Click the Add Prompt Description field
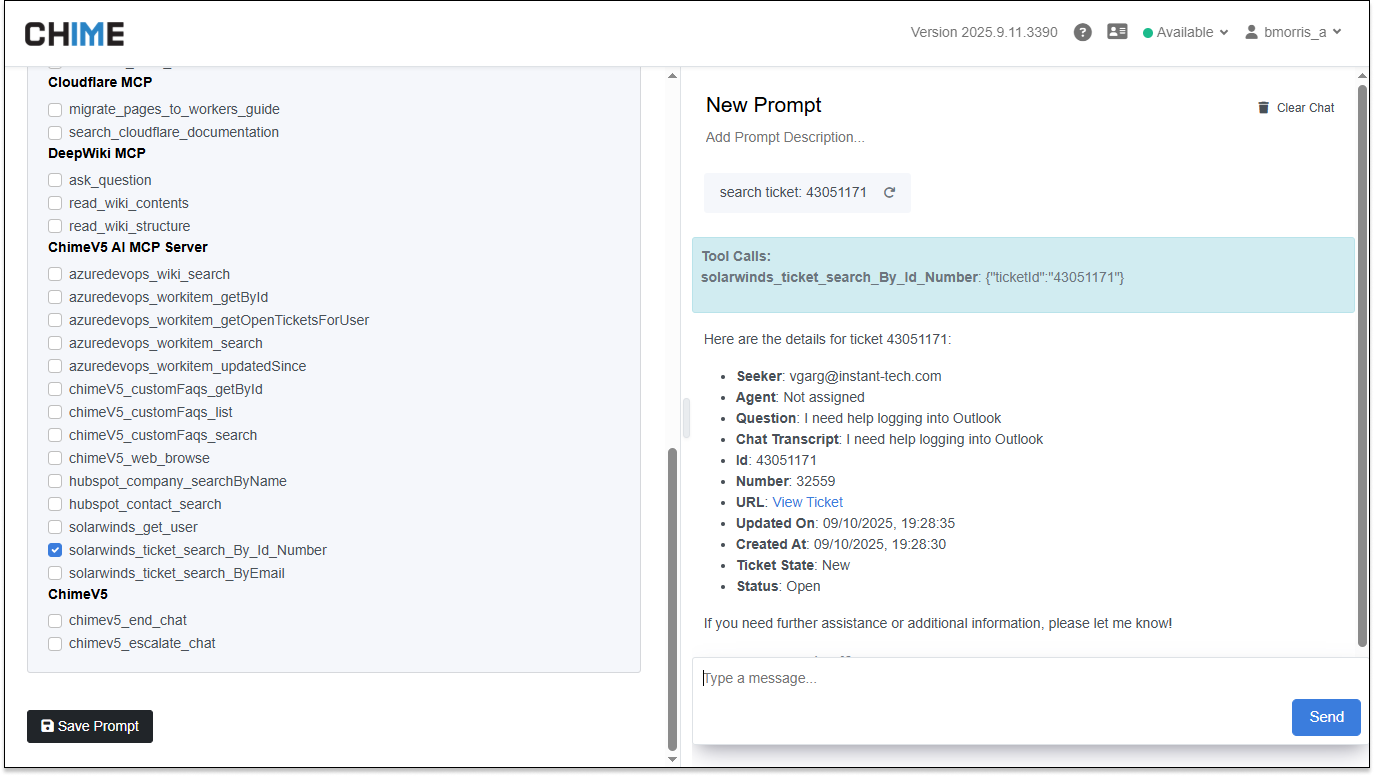The image size is (1374, 776). point(785,137)
